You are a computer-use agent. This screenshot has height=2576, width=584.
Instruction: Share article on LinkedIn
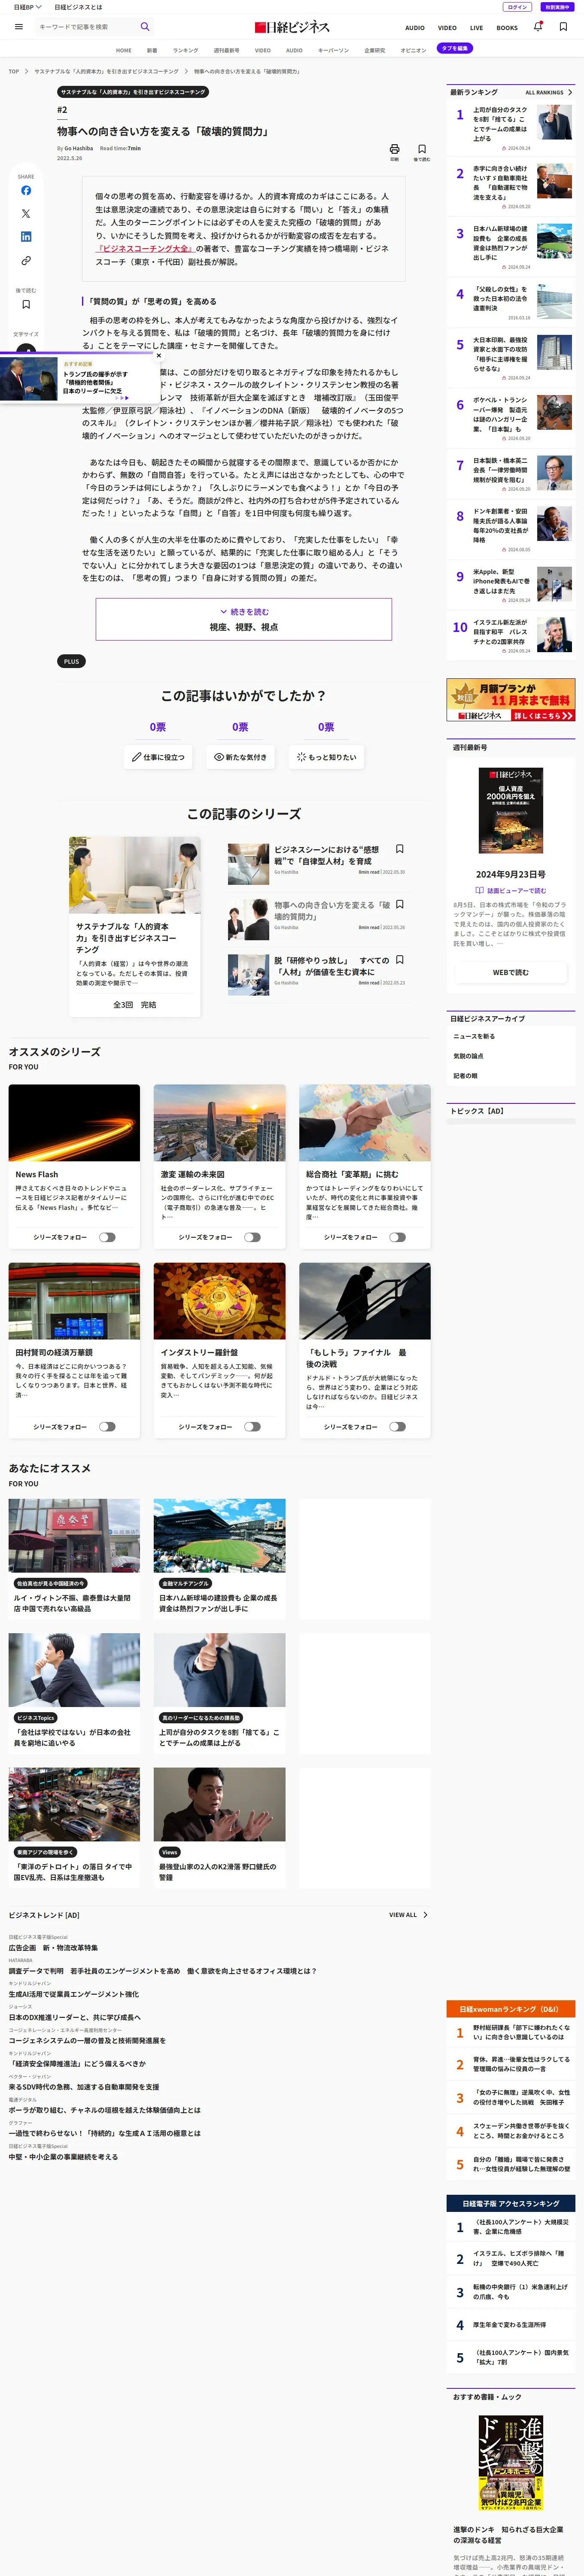tap(26, 237)
